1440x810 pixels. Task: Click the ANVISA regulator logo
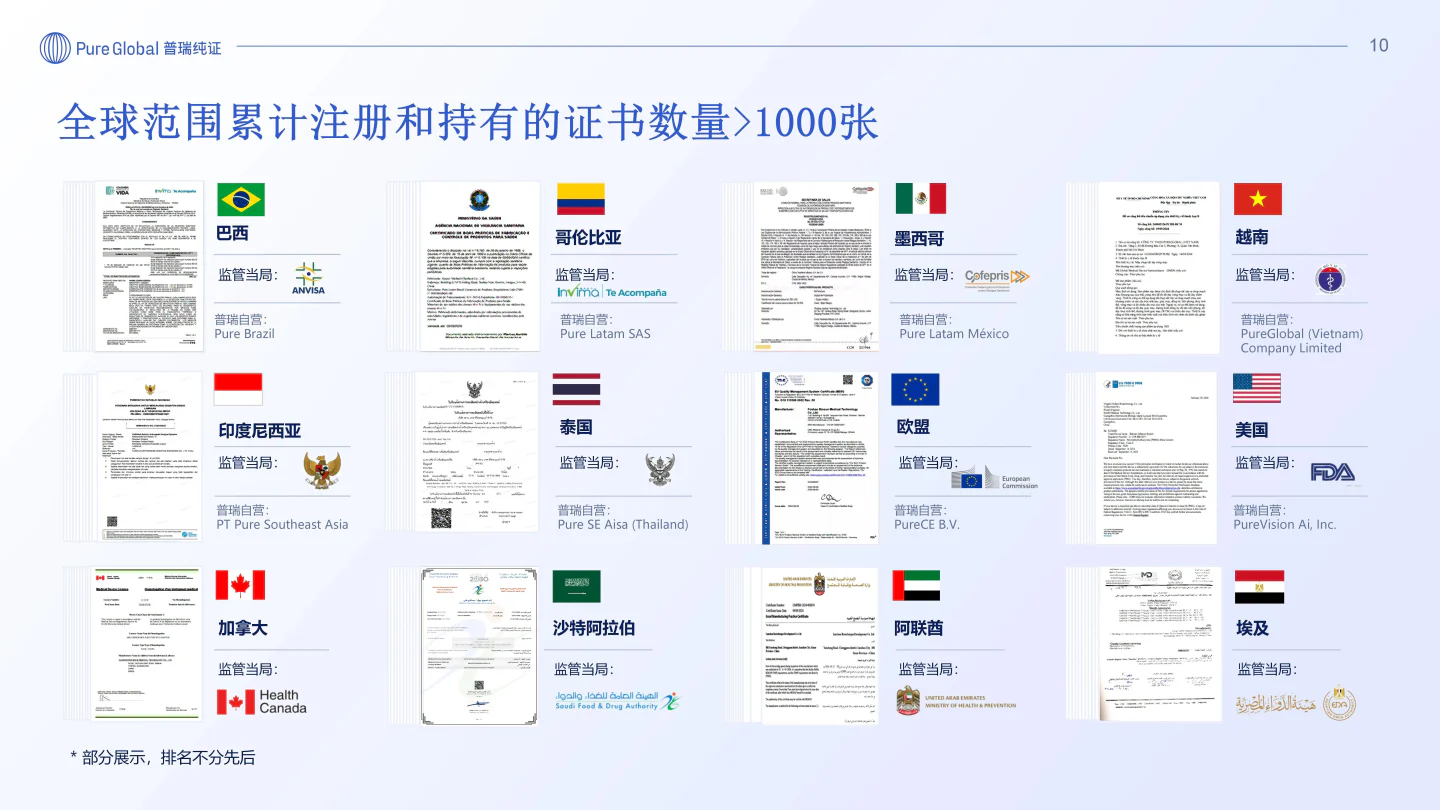click(310, 279)
